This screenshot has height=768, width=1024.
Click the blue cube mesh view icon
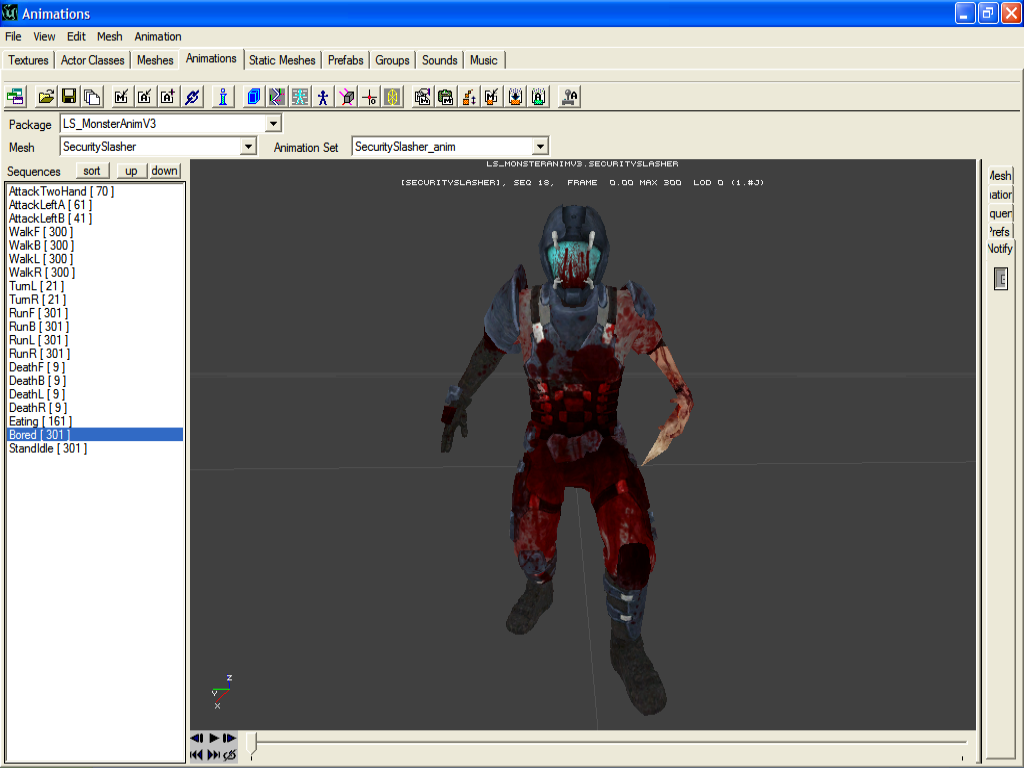coord(254,97)
